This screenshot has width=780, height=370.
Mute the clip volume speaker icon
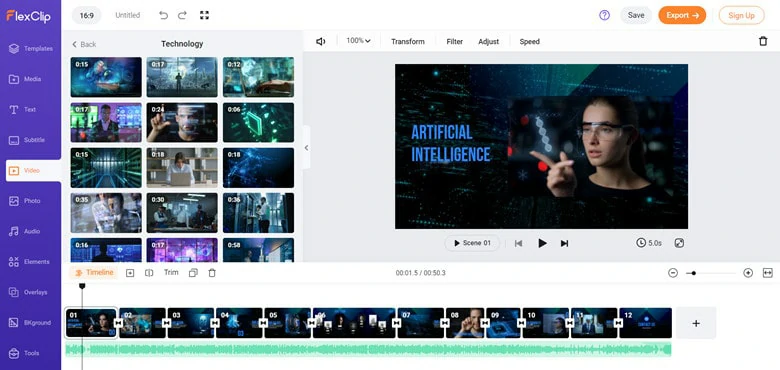click(x=321, y=42)
